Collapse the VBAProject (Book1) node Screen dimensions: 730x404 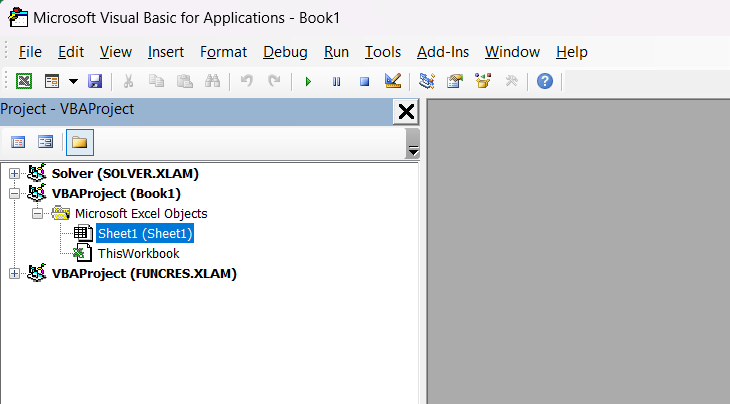[14, 194]
